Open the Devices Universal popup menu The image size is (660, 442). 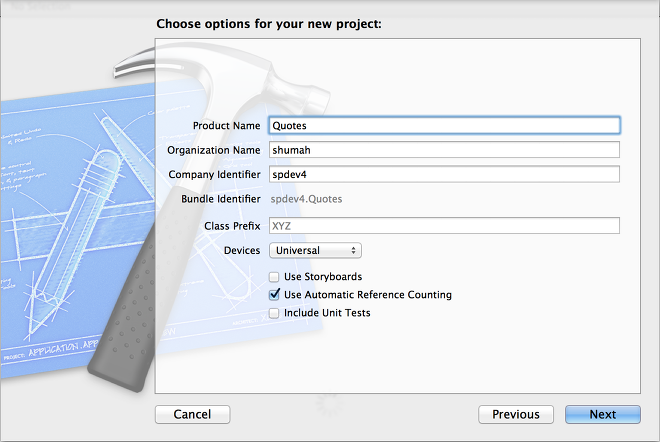coord(315,250)
